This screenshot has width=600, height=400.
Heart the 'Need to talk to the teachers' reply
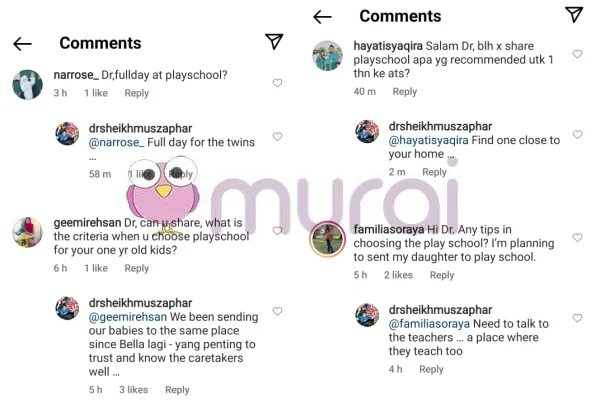click(x=577, y=318)
